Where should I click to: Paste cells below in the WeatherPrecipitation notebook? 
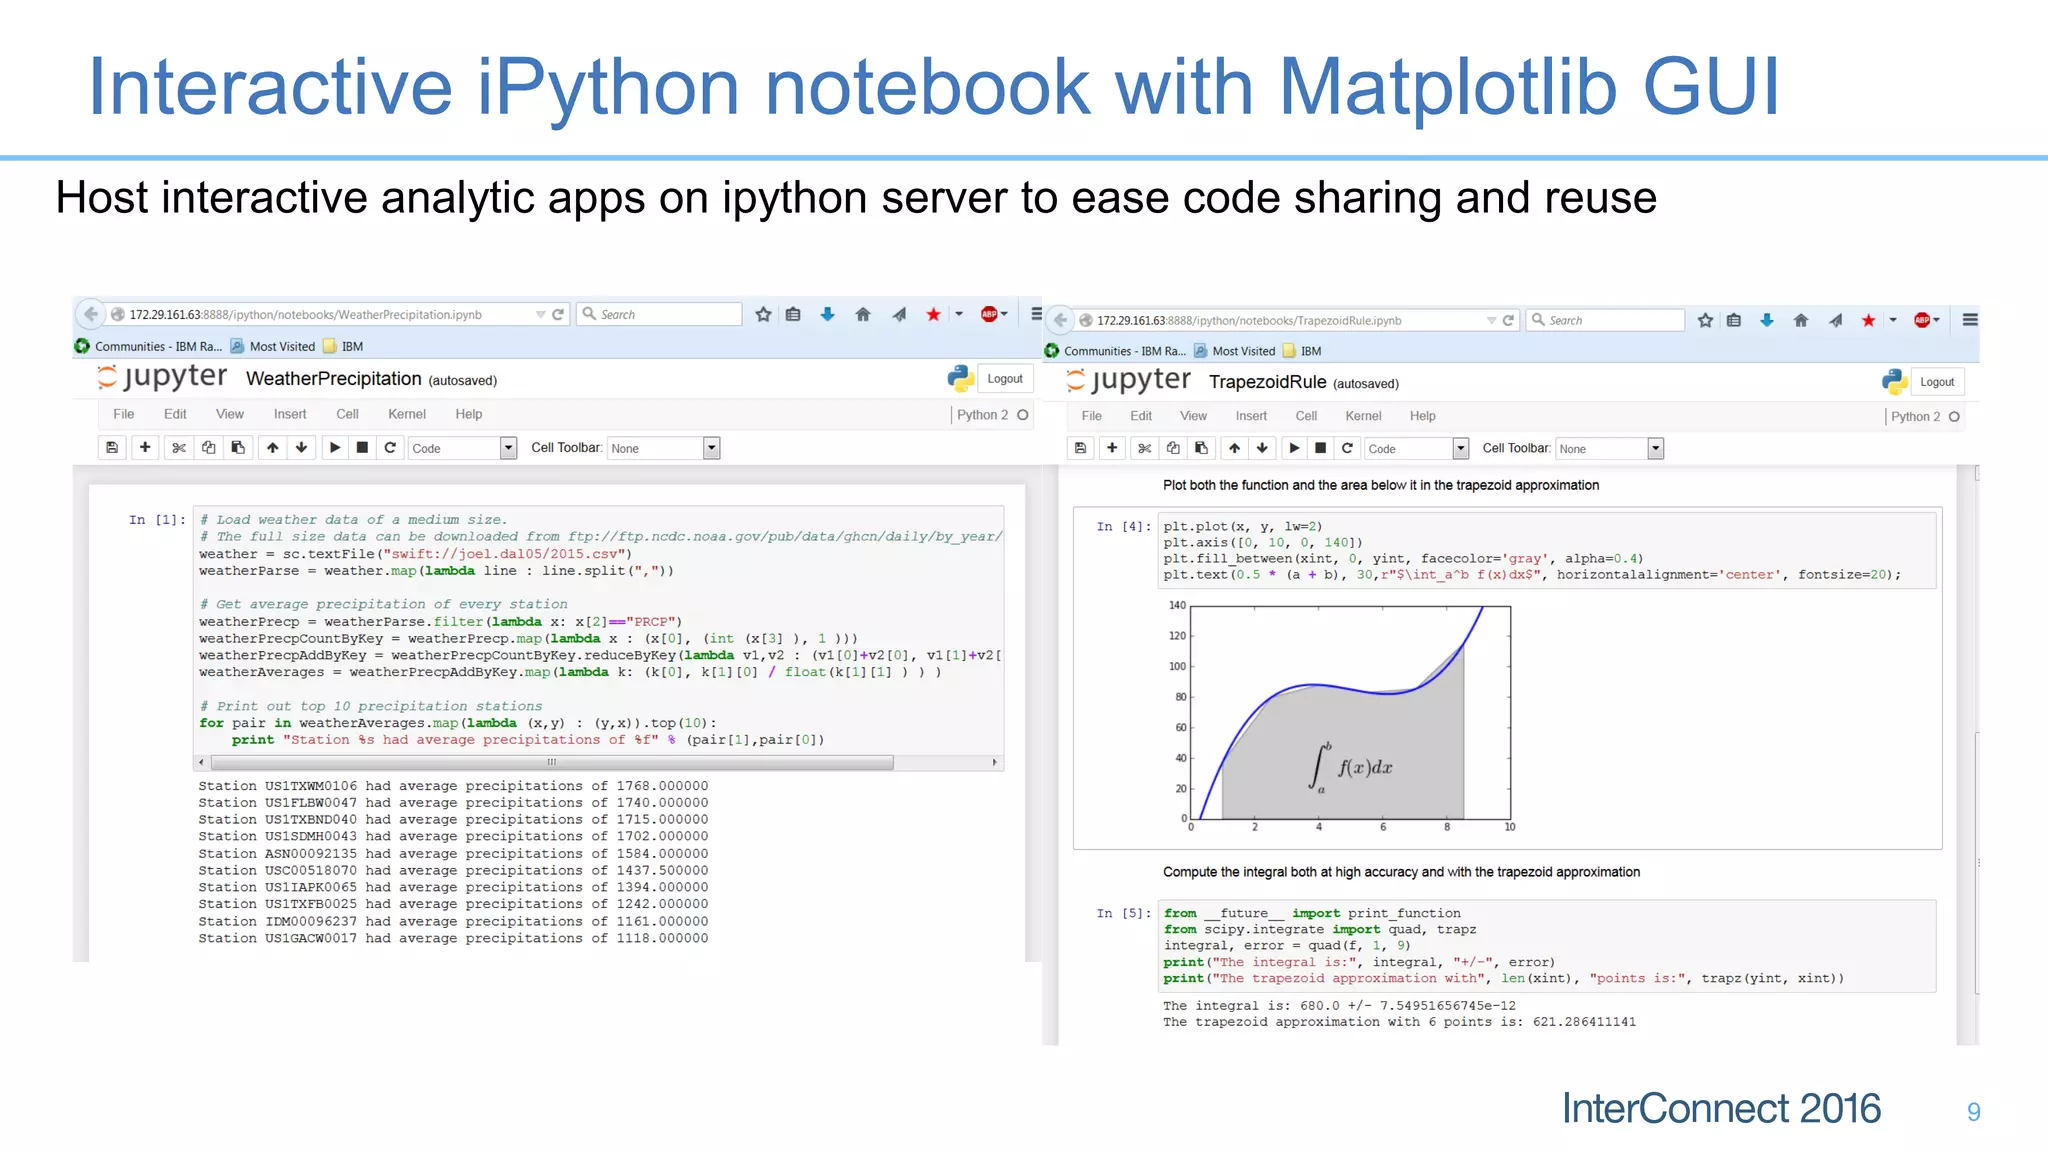tap(238, 448)
